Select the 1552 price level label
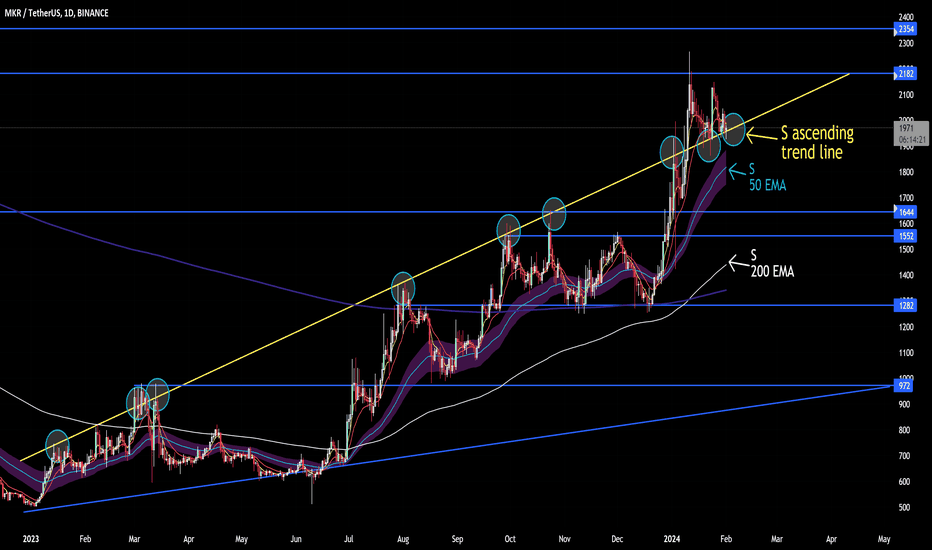The image size is (932, 550). (x=906, y=236)
